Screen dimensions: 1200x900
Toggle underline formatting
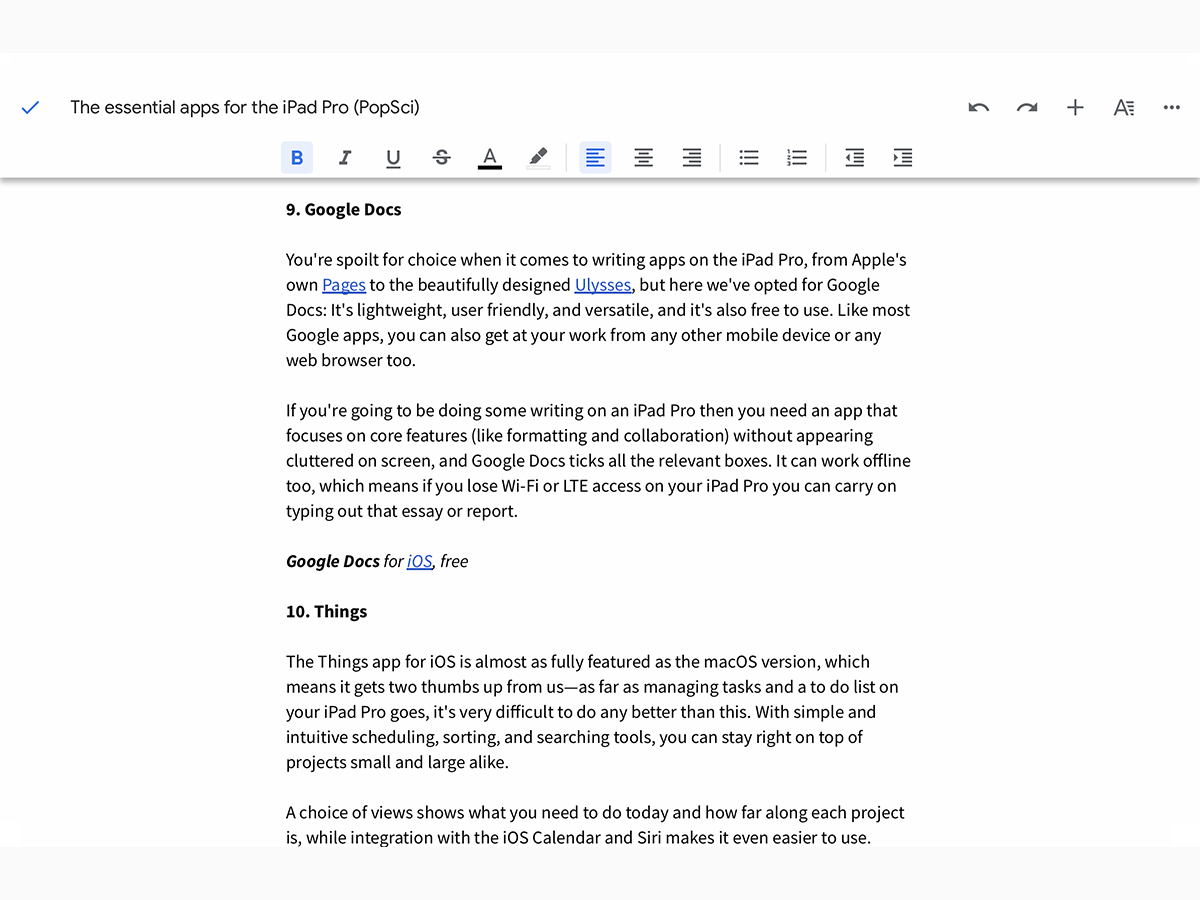point(393,157)
